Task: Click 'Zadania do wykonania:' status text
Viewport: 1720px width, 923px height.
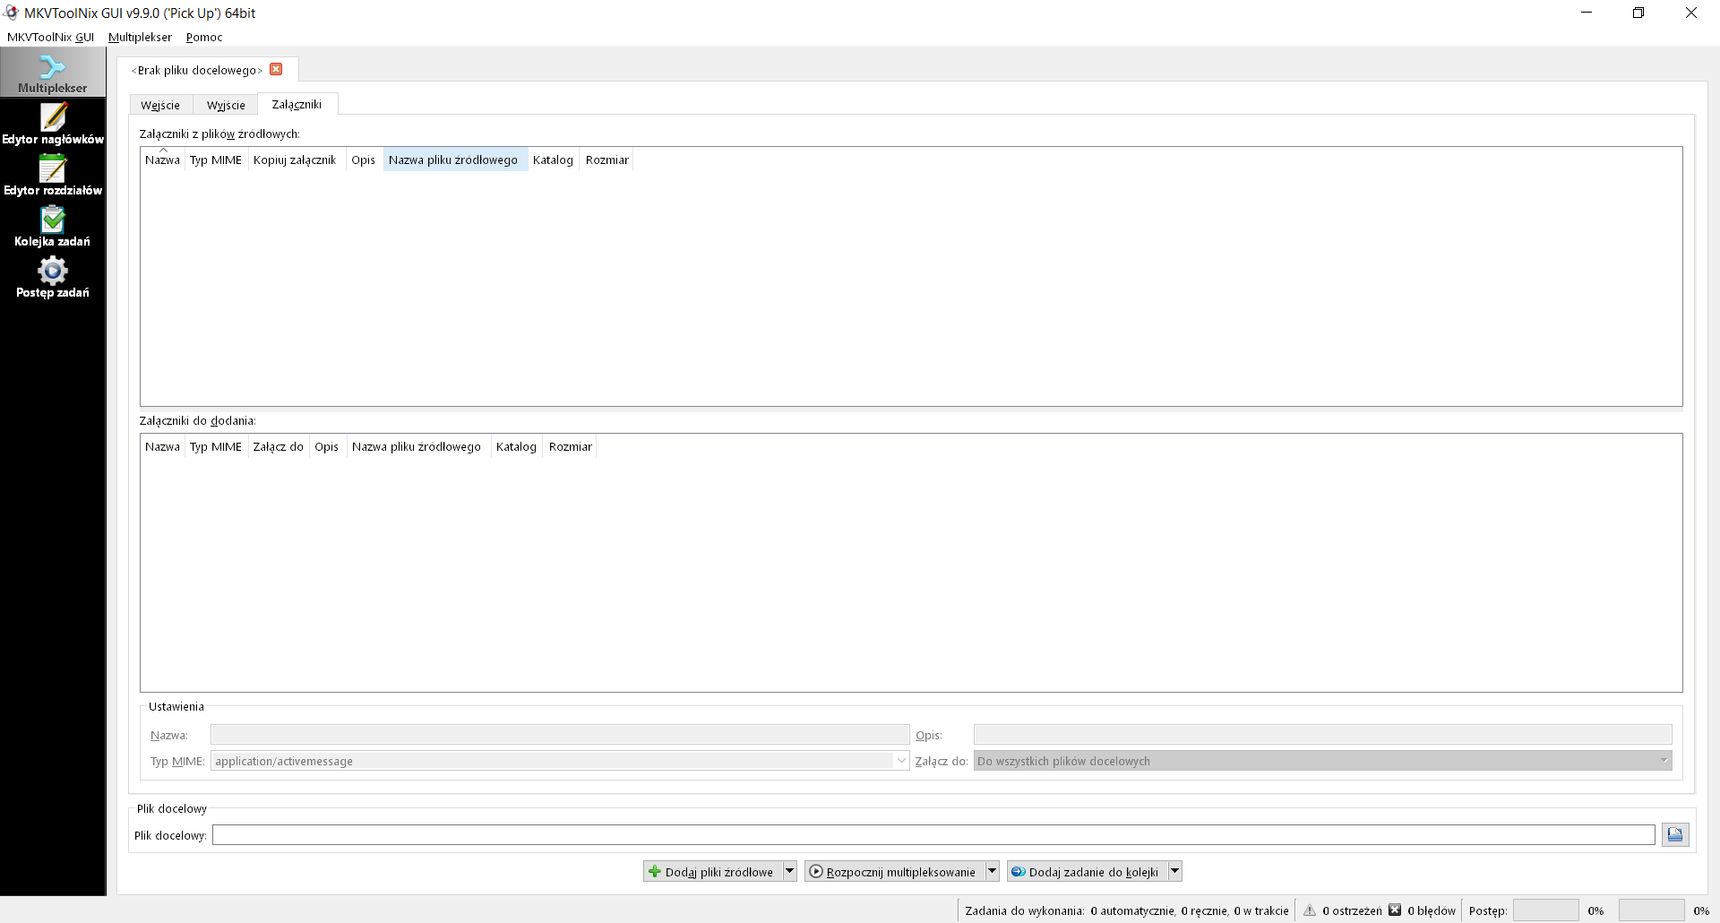Action: pos(1024,911)
